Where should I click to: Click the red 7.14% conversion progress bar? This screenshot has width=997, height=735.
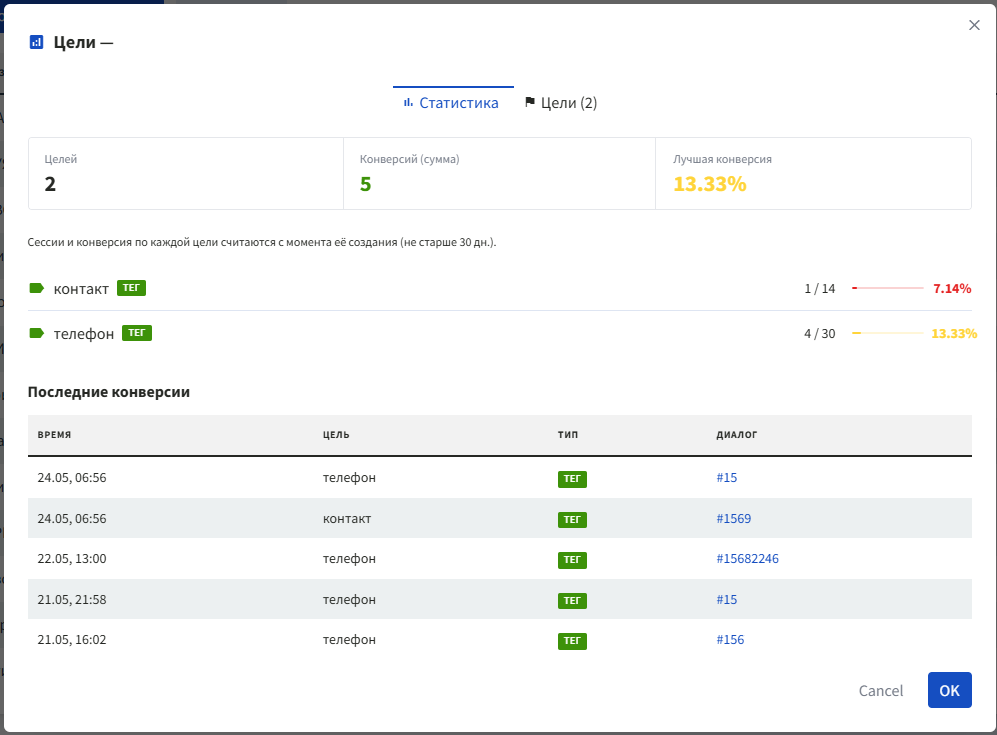[x=888, y=288]
